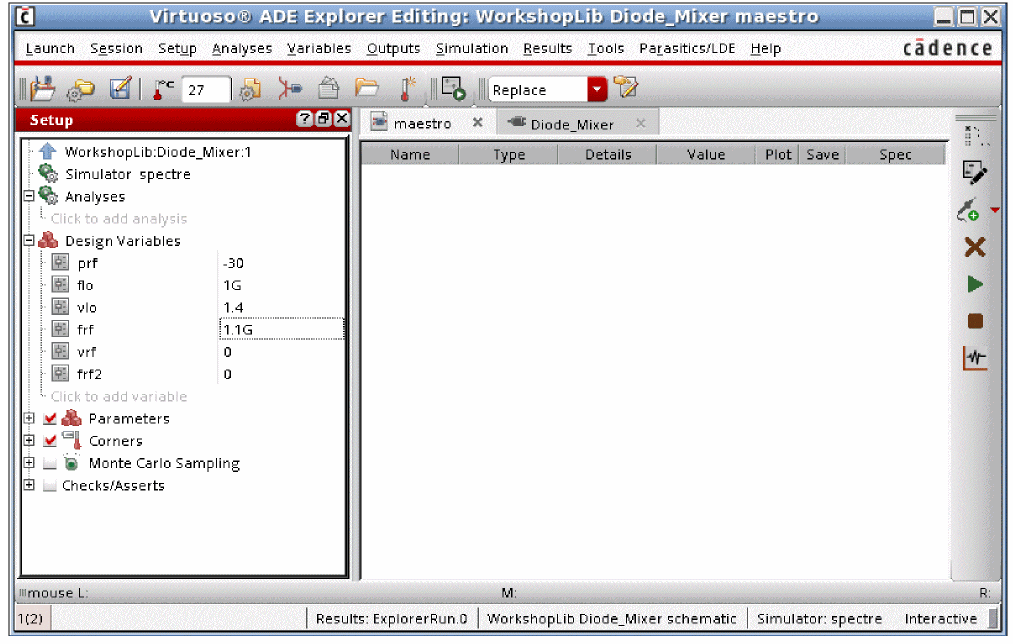Select WorkshopLib:Diode_Mixer:1 tree item
1013x644 pixels.
point(158,152)
